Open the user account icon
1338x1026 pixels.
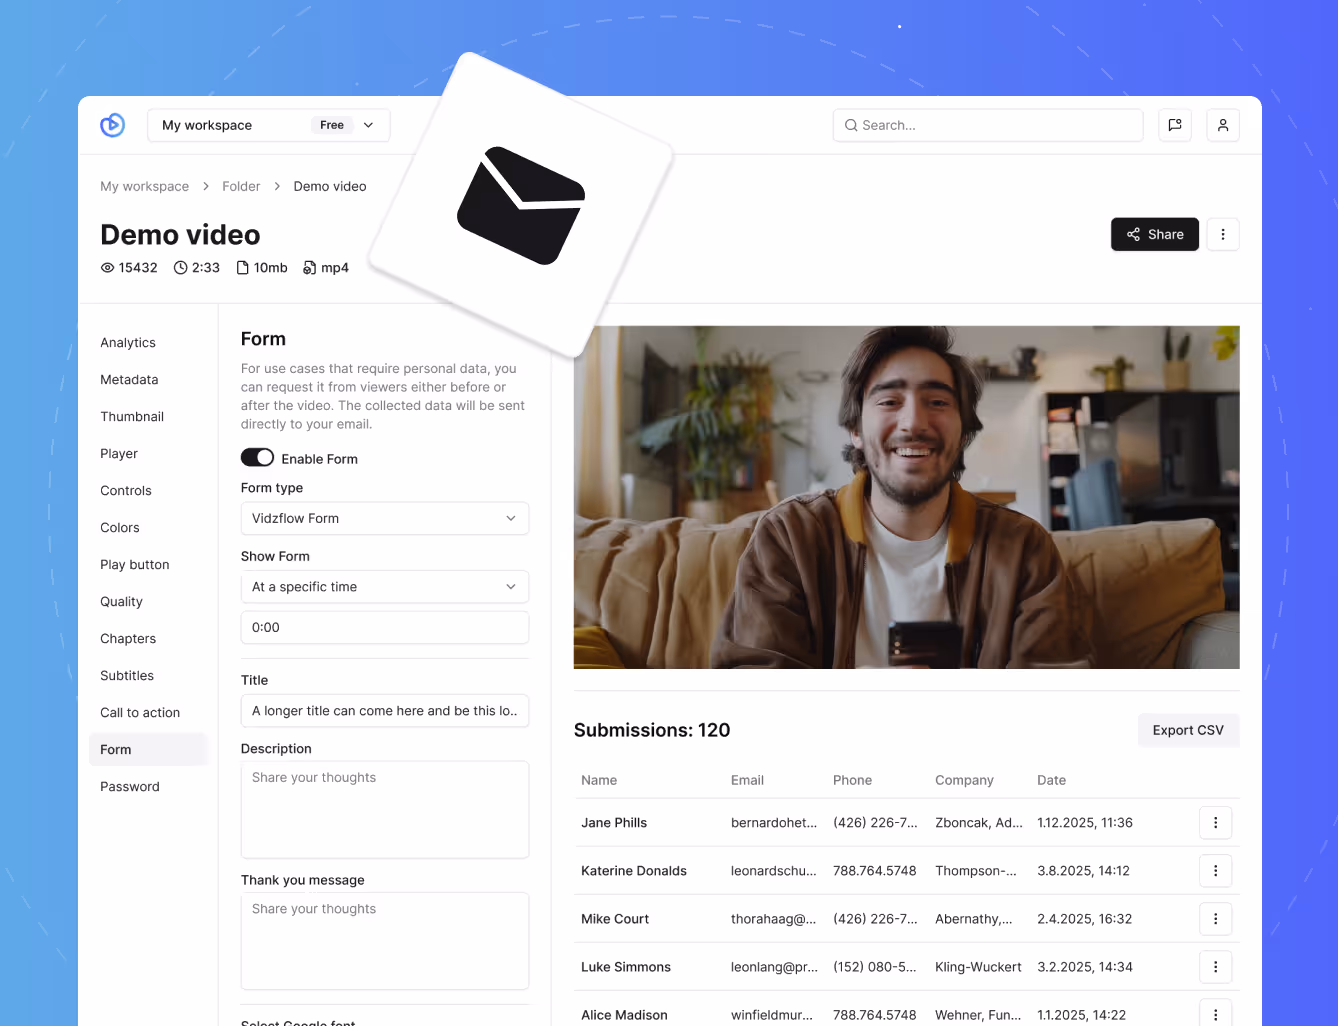1223,125
